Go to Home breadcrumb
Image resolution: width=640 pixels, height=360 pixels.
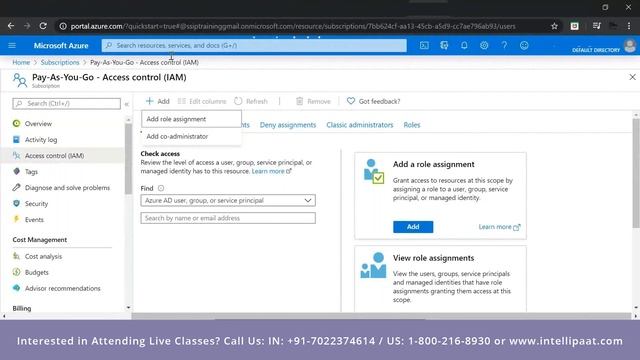point(21,62)
